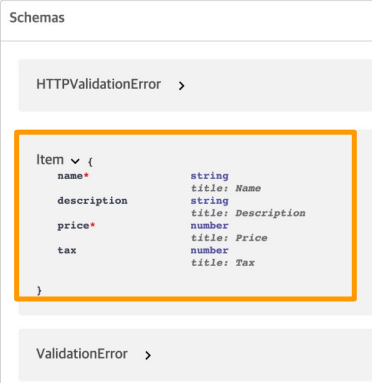372x383 pixels.
Task: Open the HTTPValidationError schema title
Action: click(99, 84)
